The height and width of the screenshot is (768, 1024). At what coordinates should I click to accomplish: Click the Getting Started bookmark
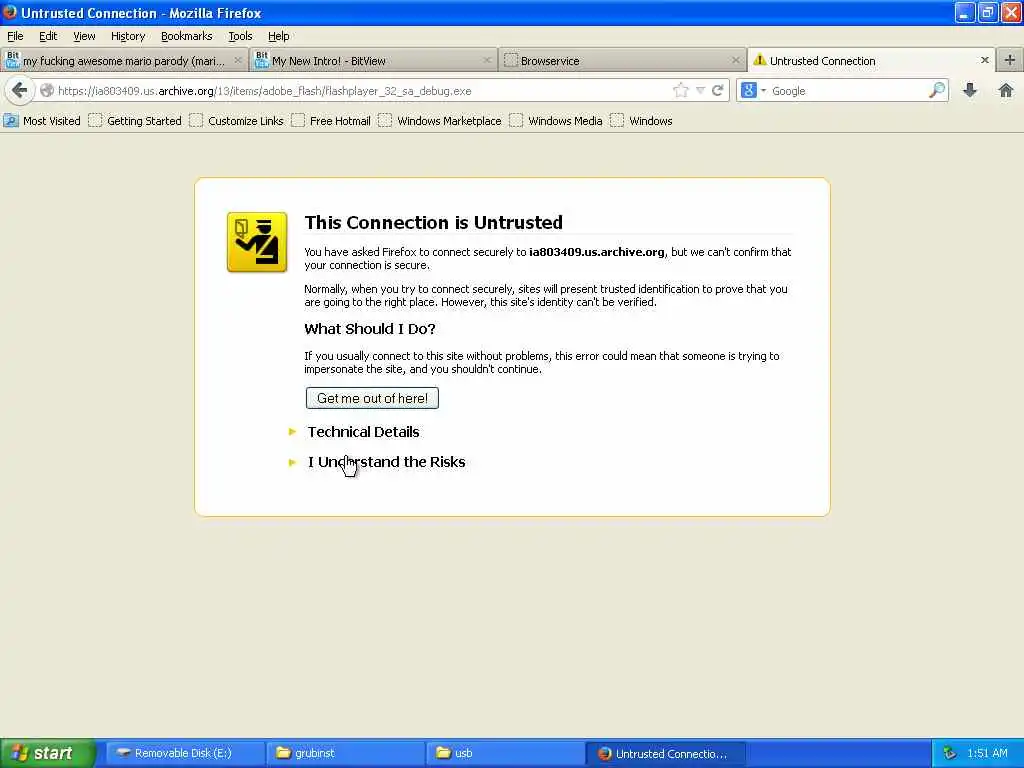coord(135,121)
